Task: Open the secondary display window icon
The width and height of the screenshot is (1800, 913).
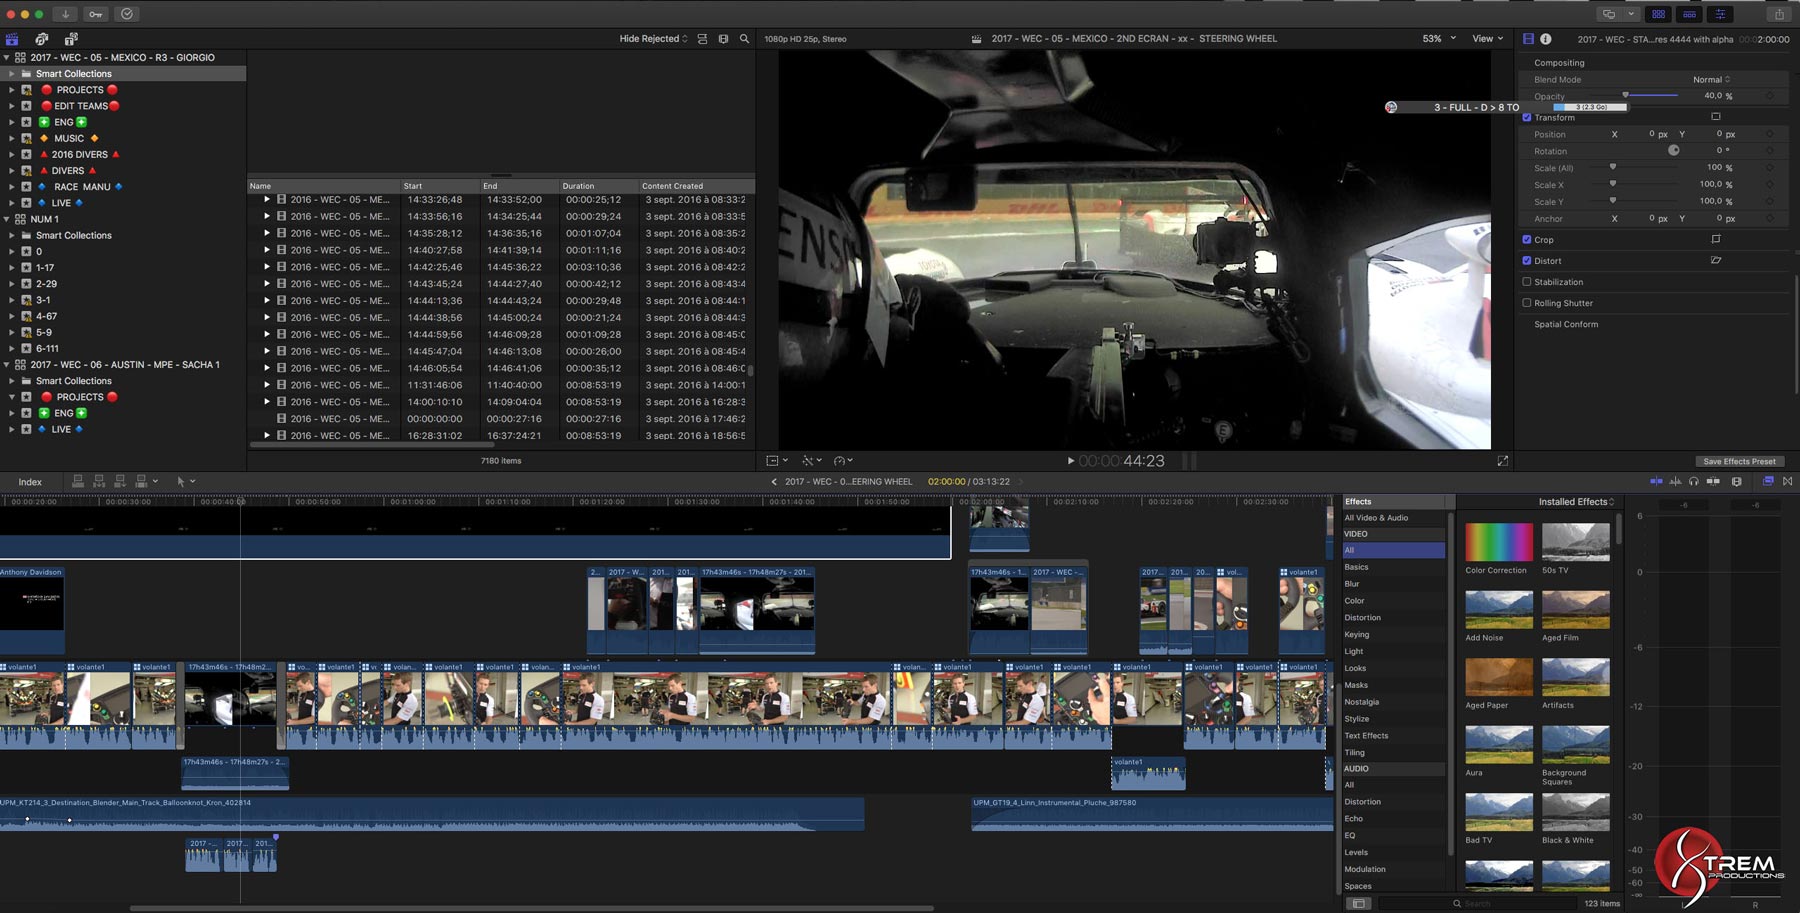Action: (x=1609, y=14)
